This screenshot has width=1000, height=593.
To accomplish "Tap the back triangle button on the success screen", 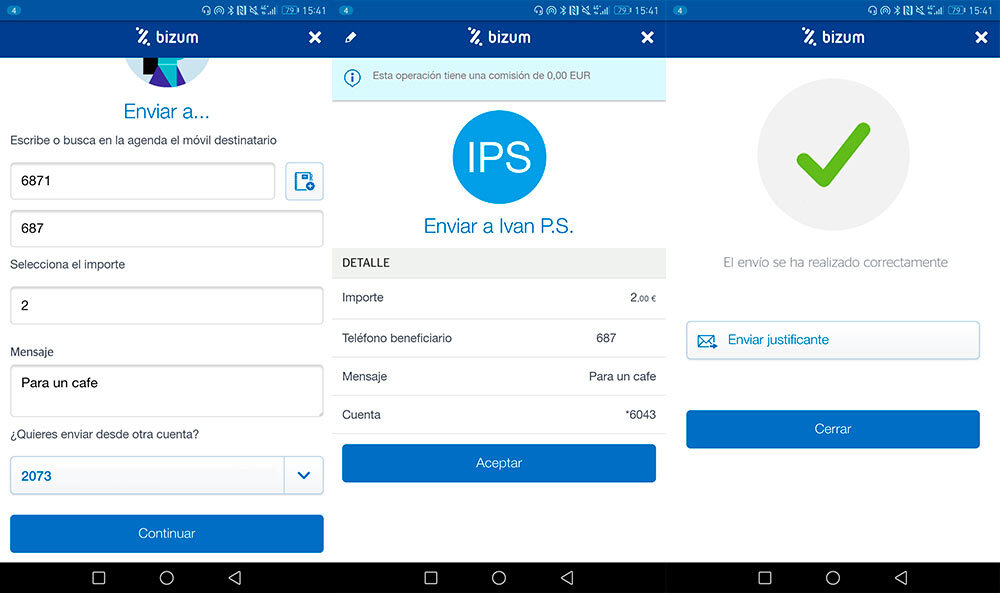I will [901, 578].
